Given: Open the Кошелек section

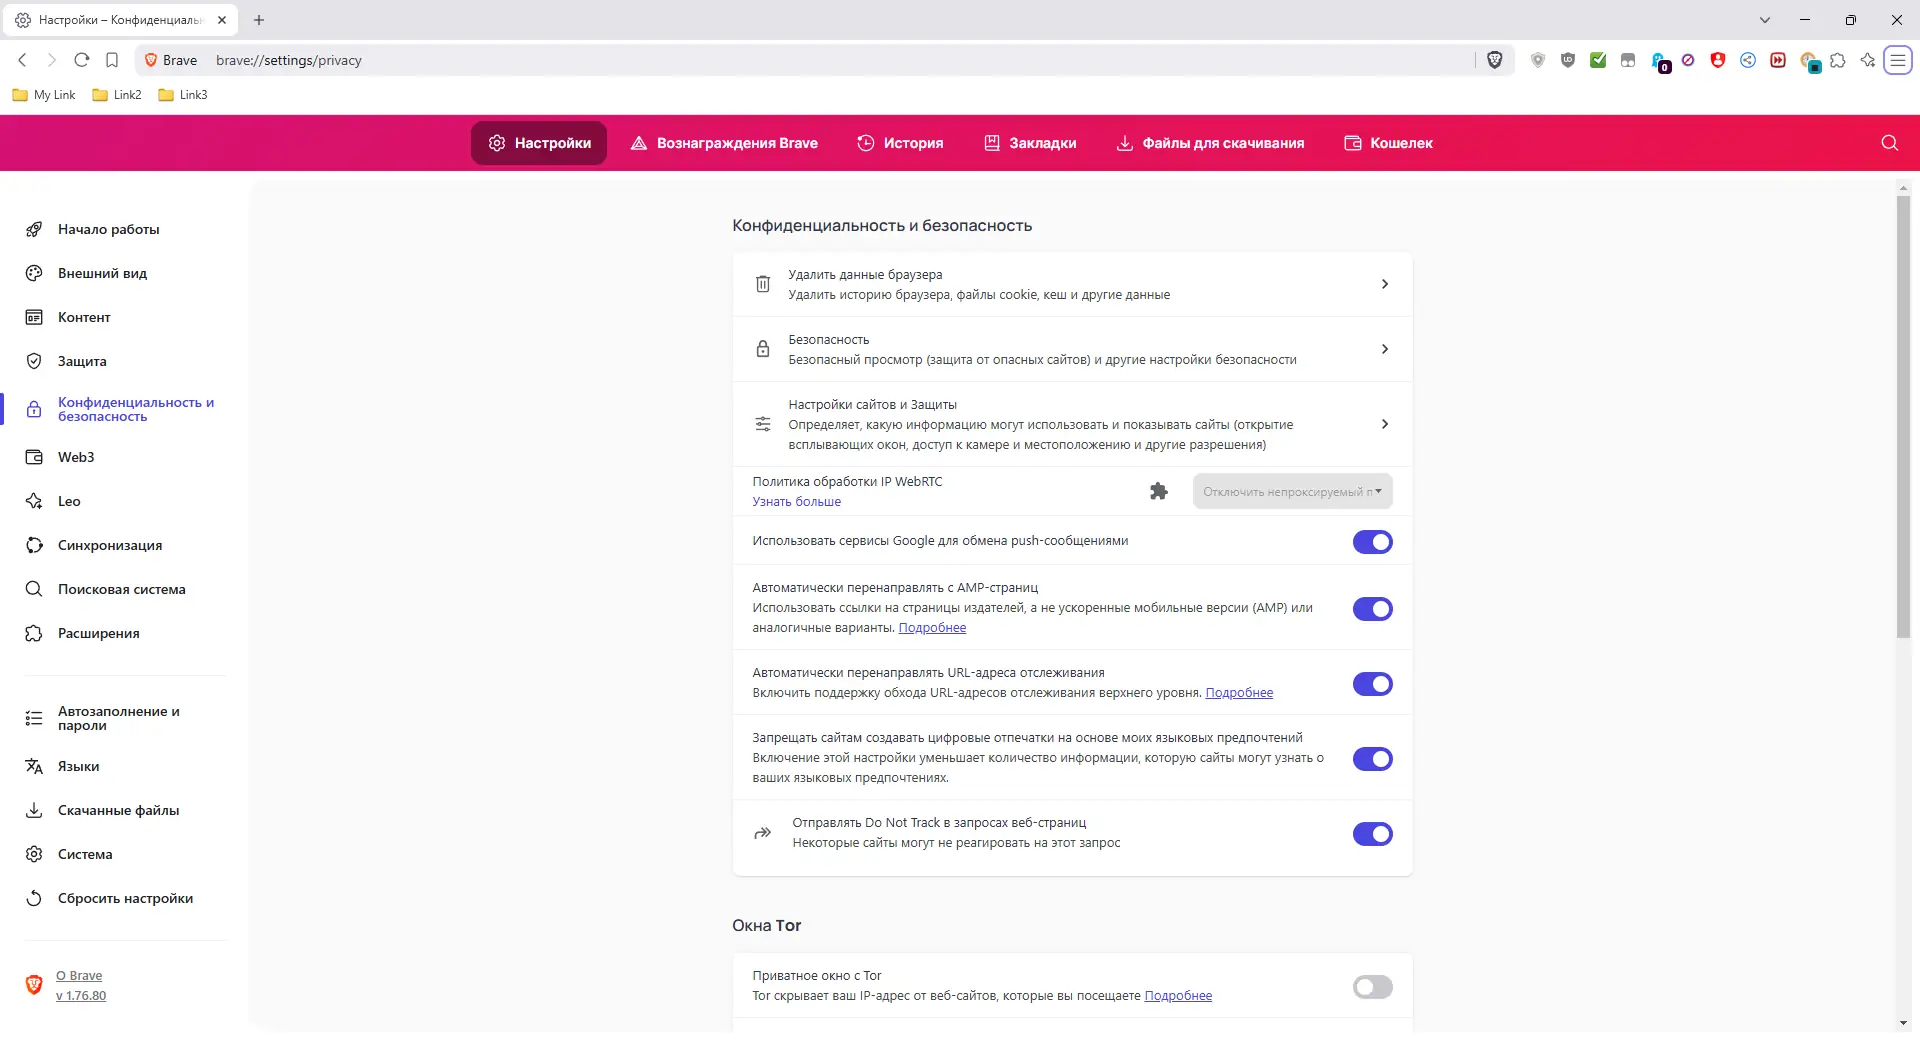Looking at the screenshot, I should [x=1388, y=143].
